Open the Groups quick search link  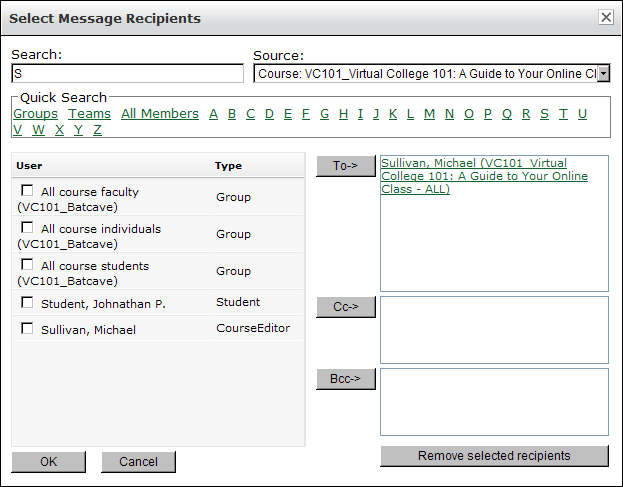[x=35, y=114]
